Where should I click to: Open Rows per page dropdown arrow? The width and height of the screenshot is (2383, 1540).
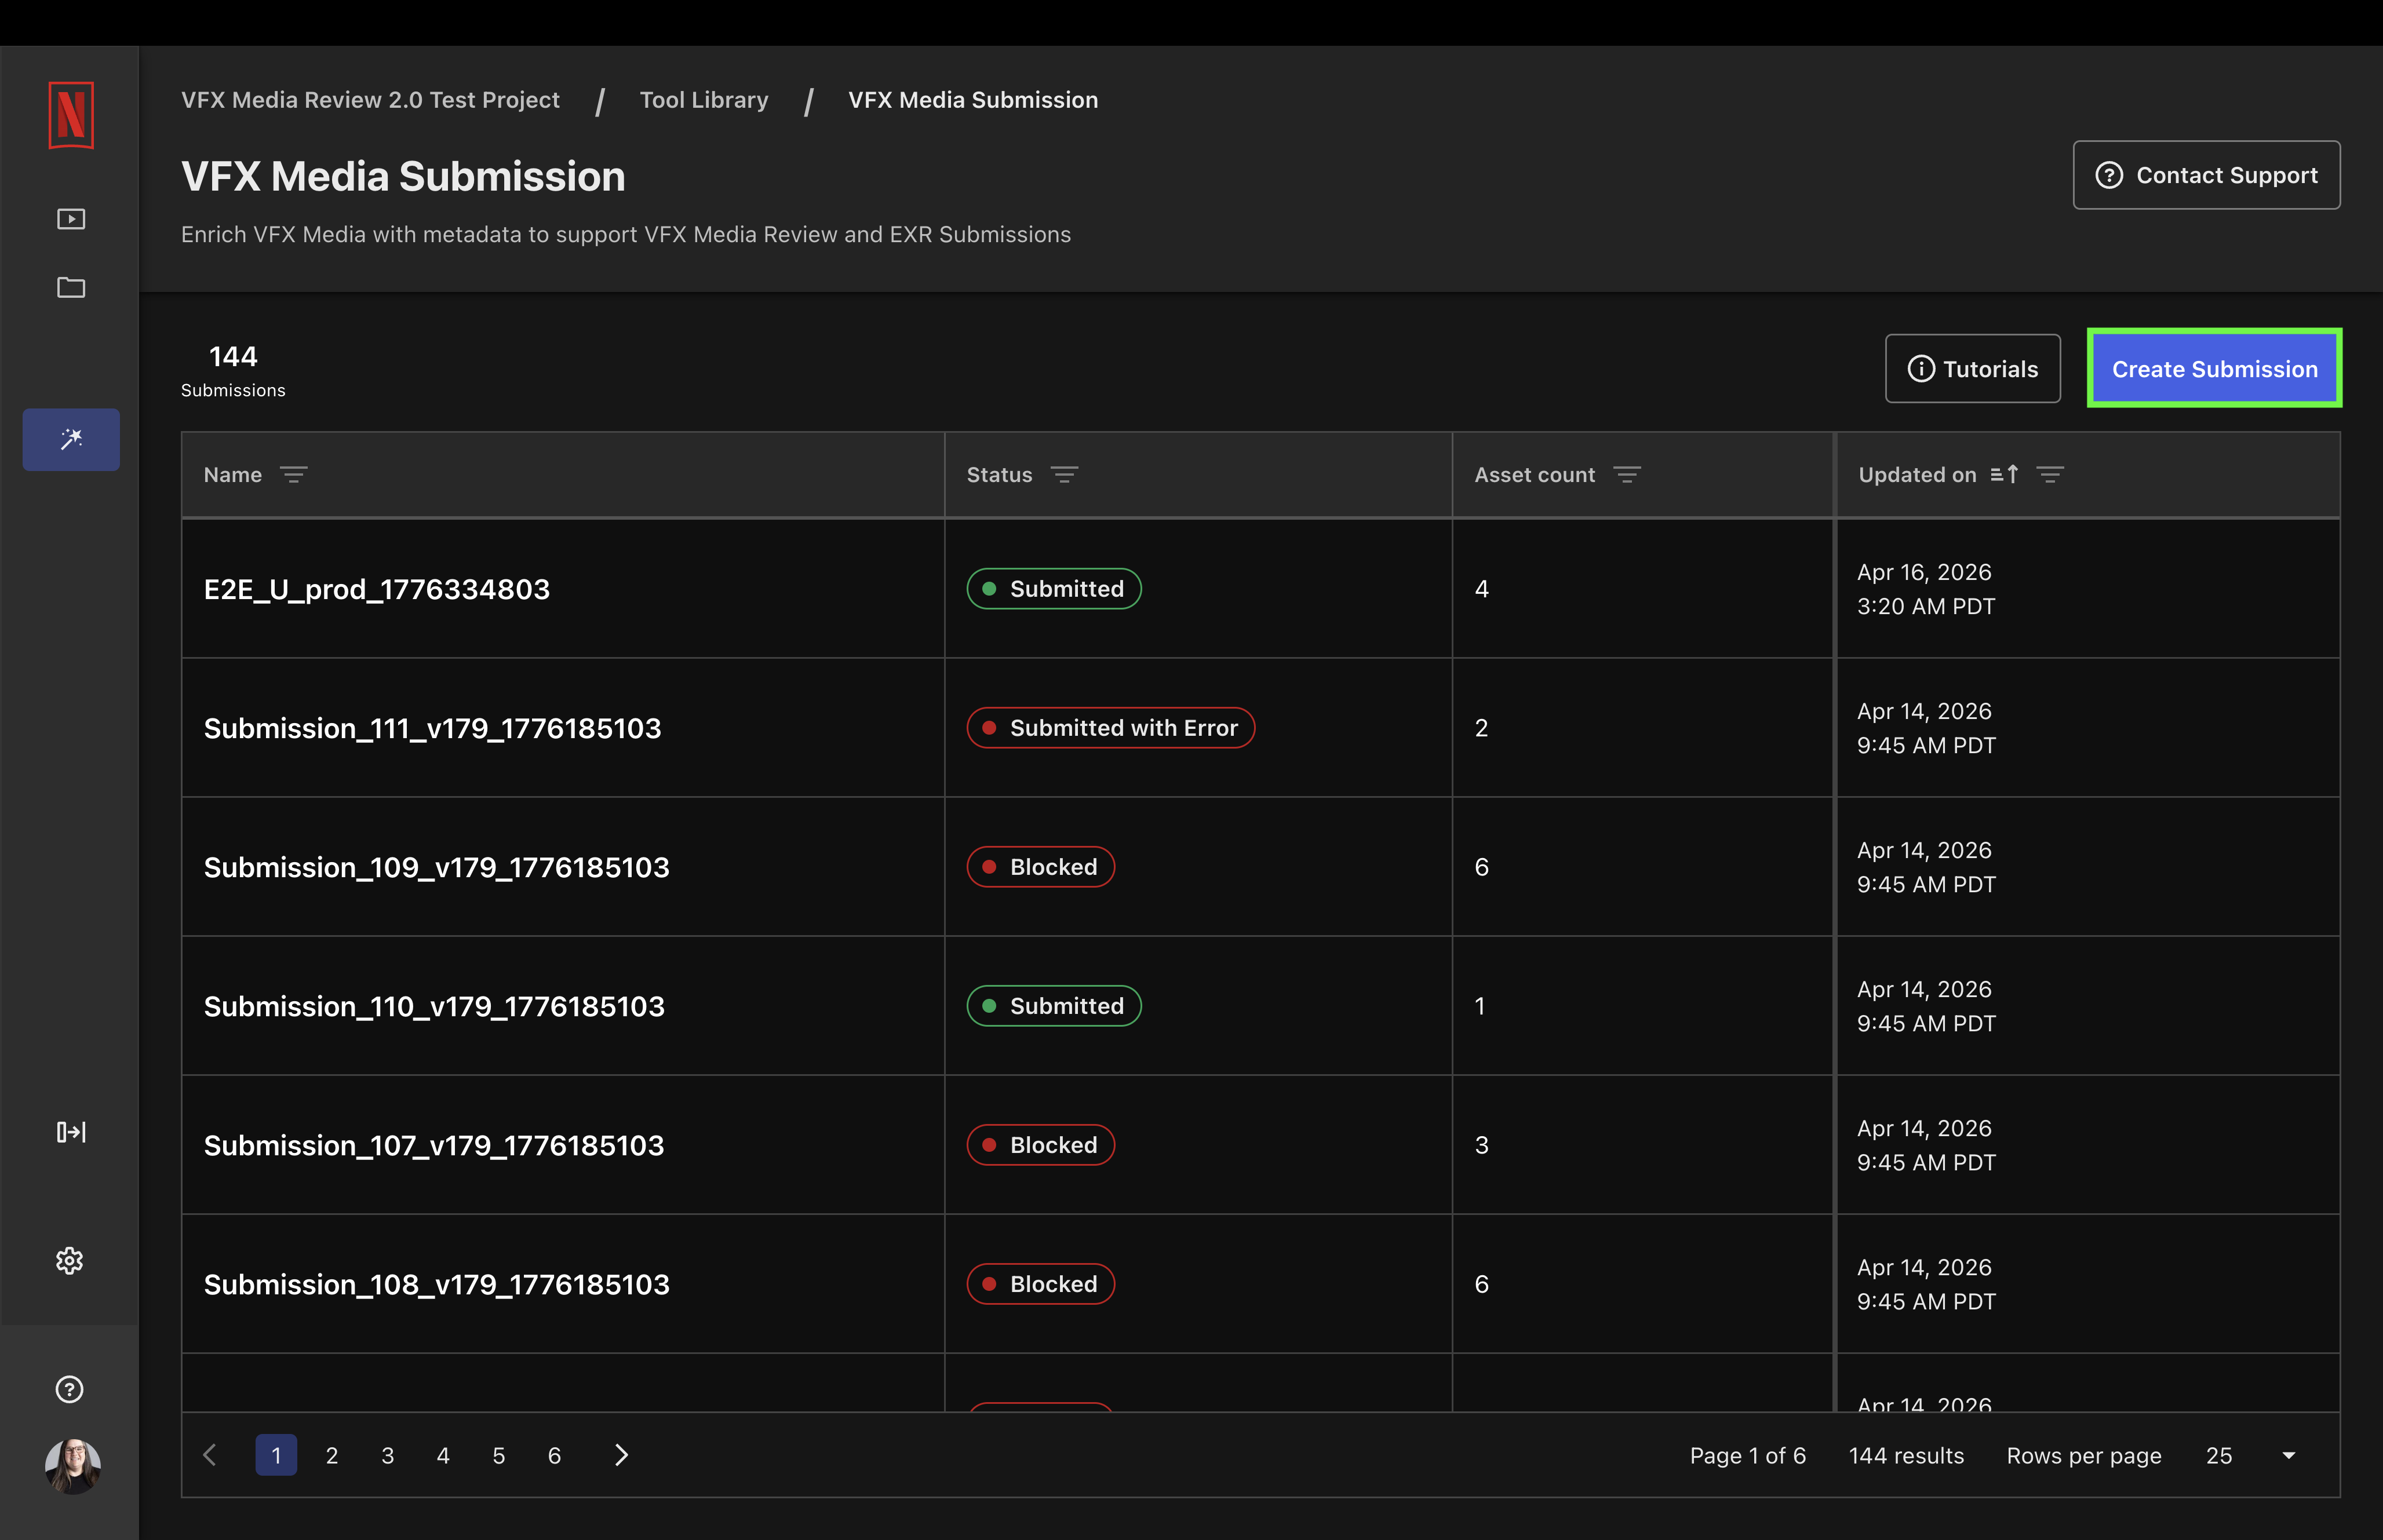[x=2289, y=1456]
